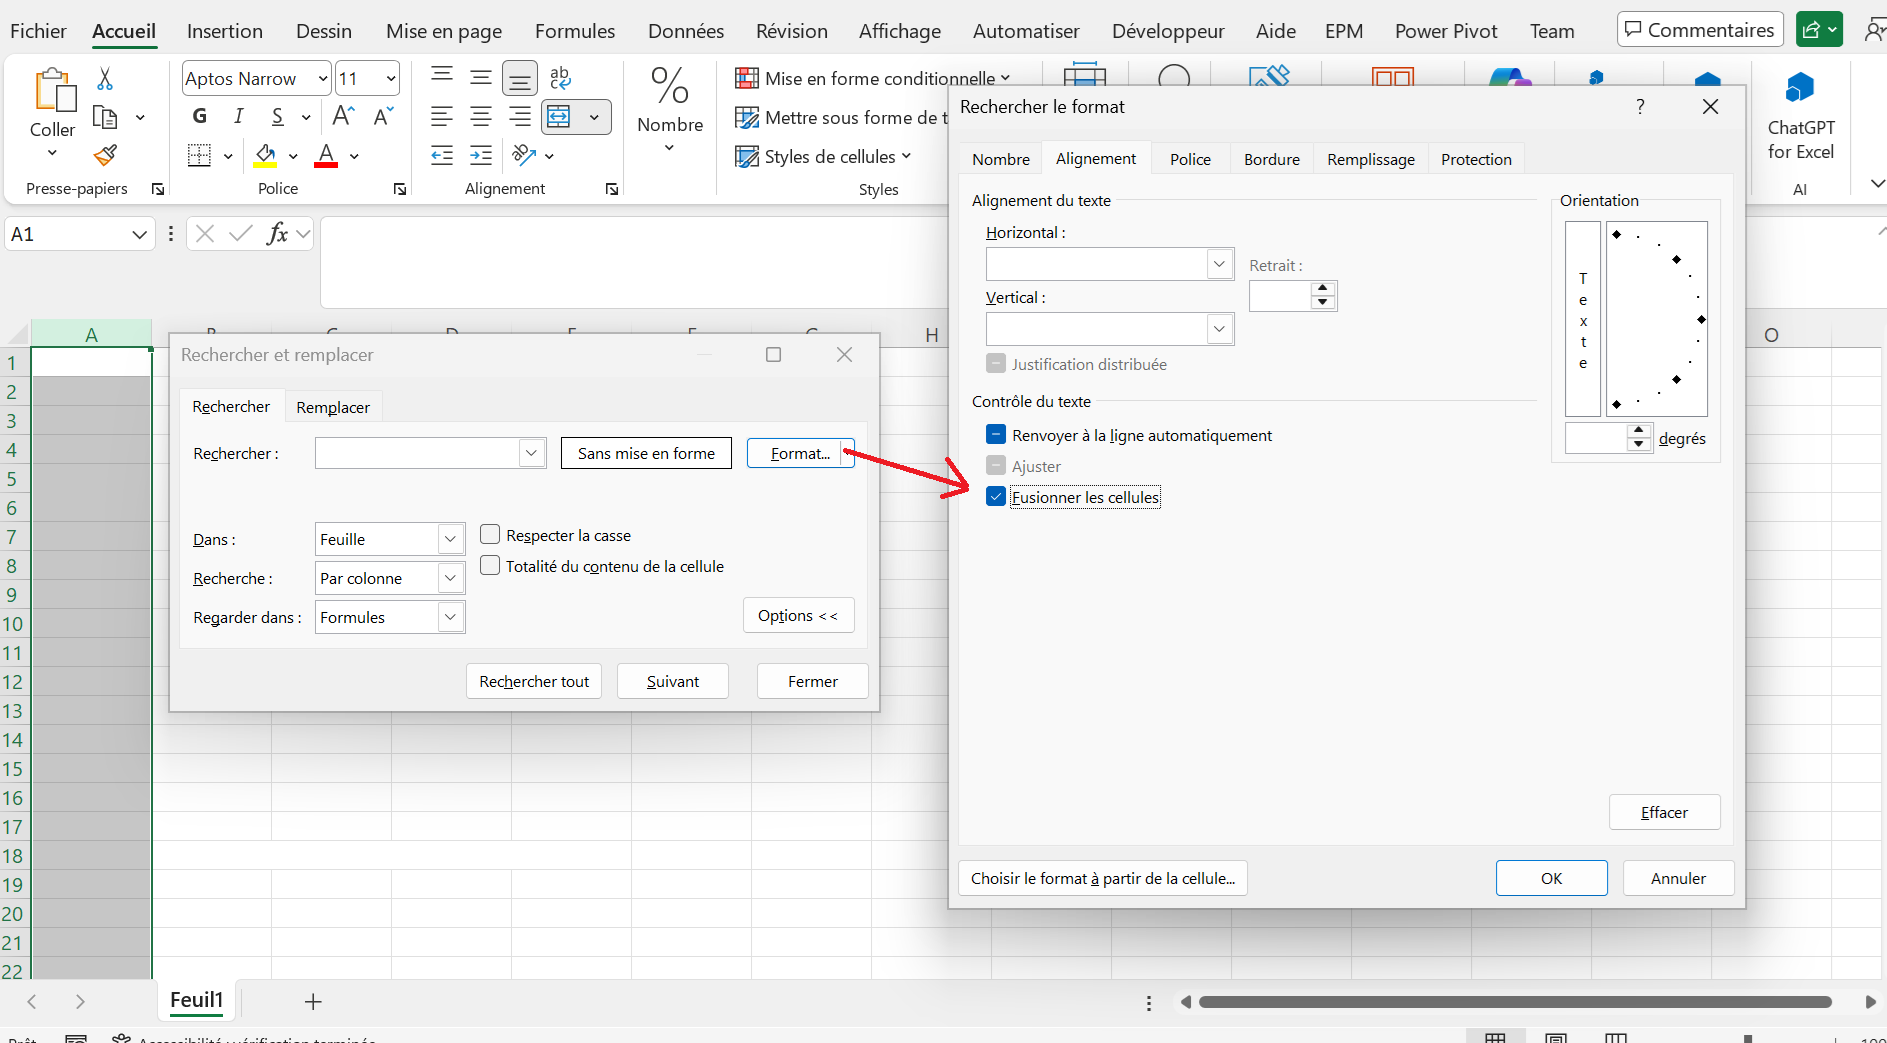Image resolution: width=1887 pixels, height=1043 pixels.
Task: Click the underline S icon
Action: [x=277, y=117]
